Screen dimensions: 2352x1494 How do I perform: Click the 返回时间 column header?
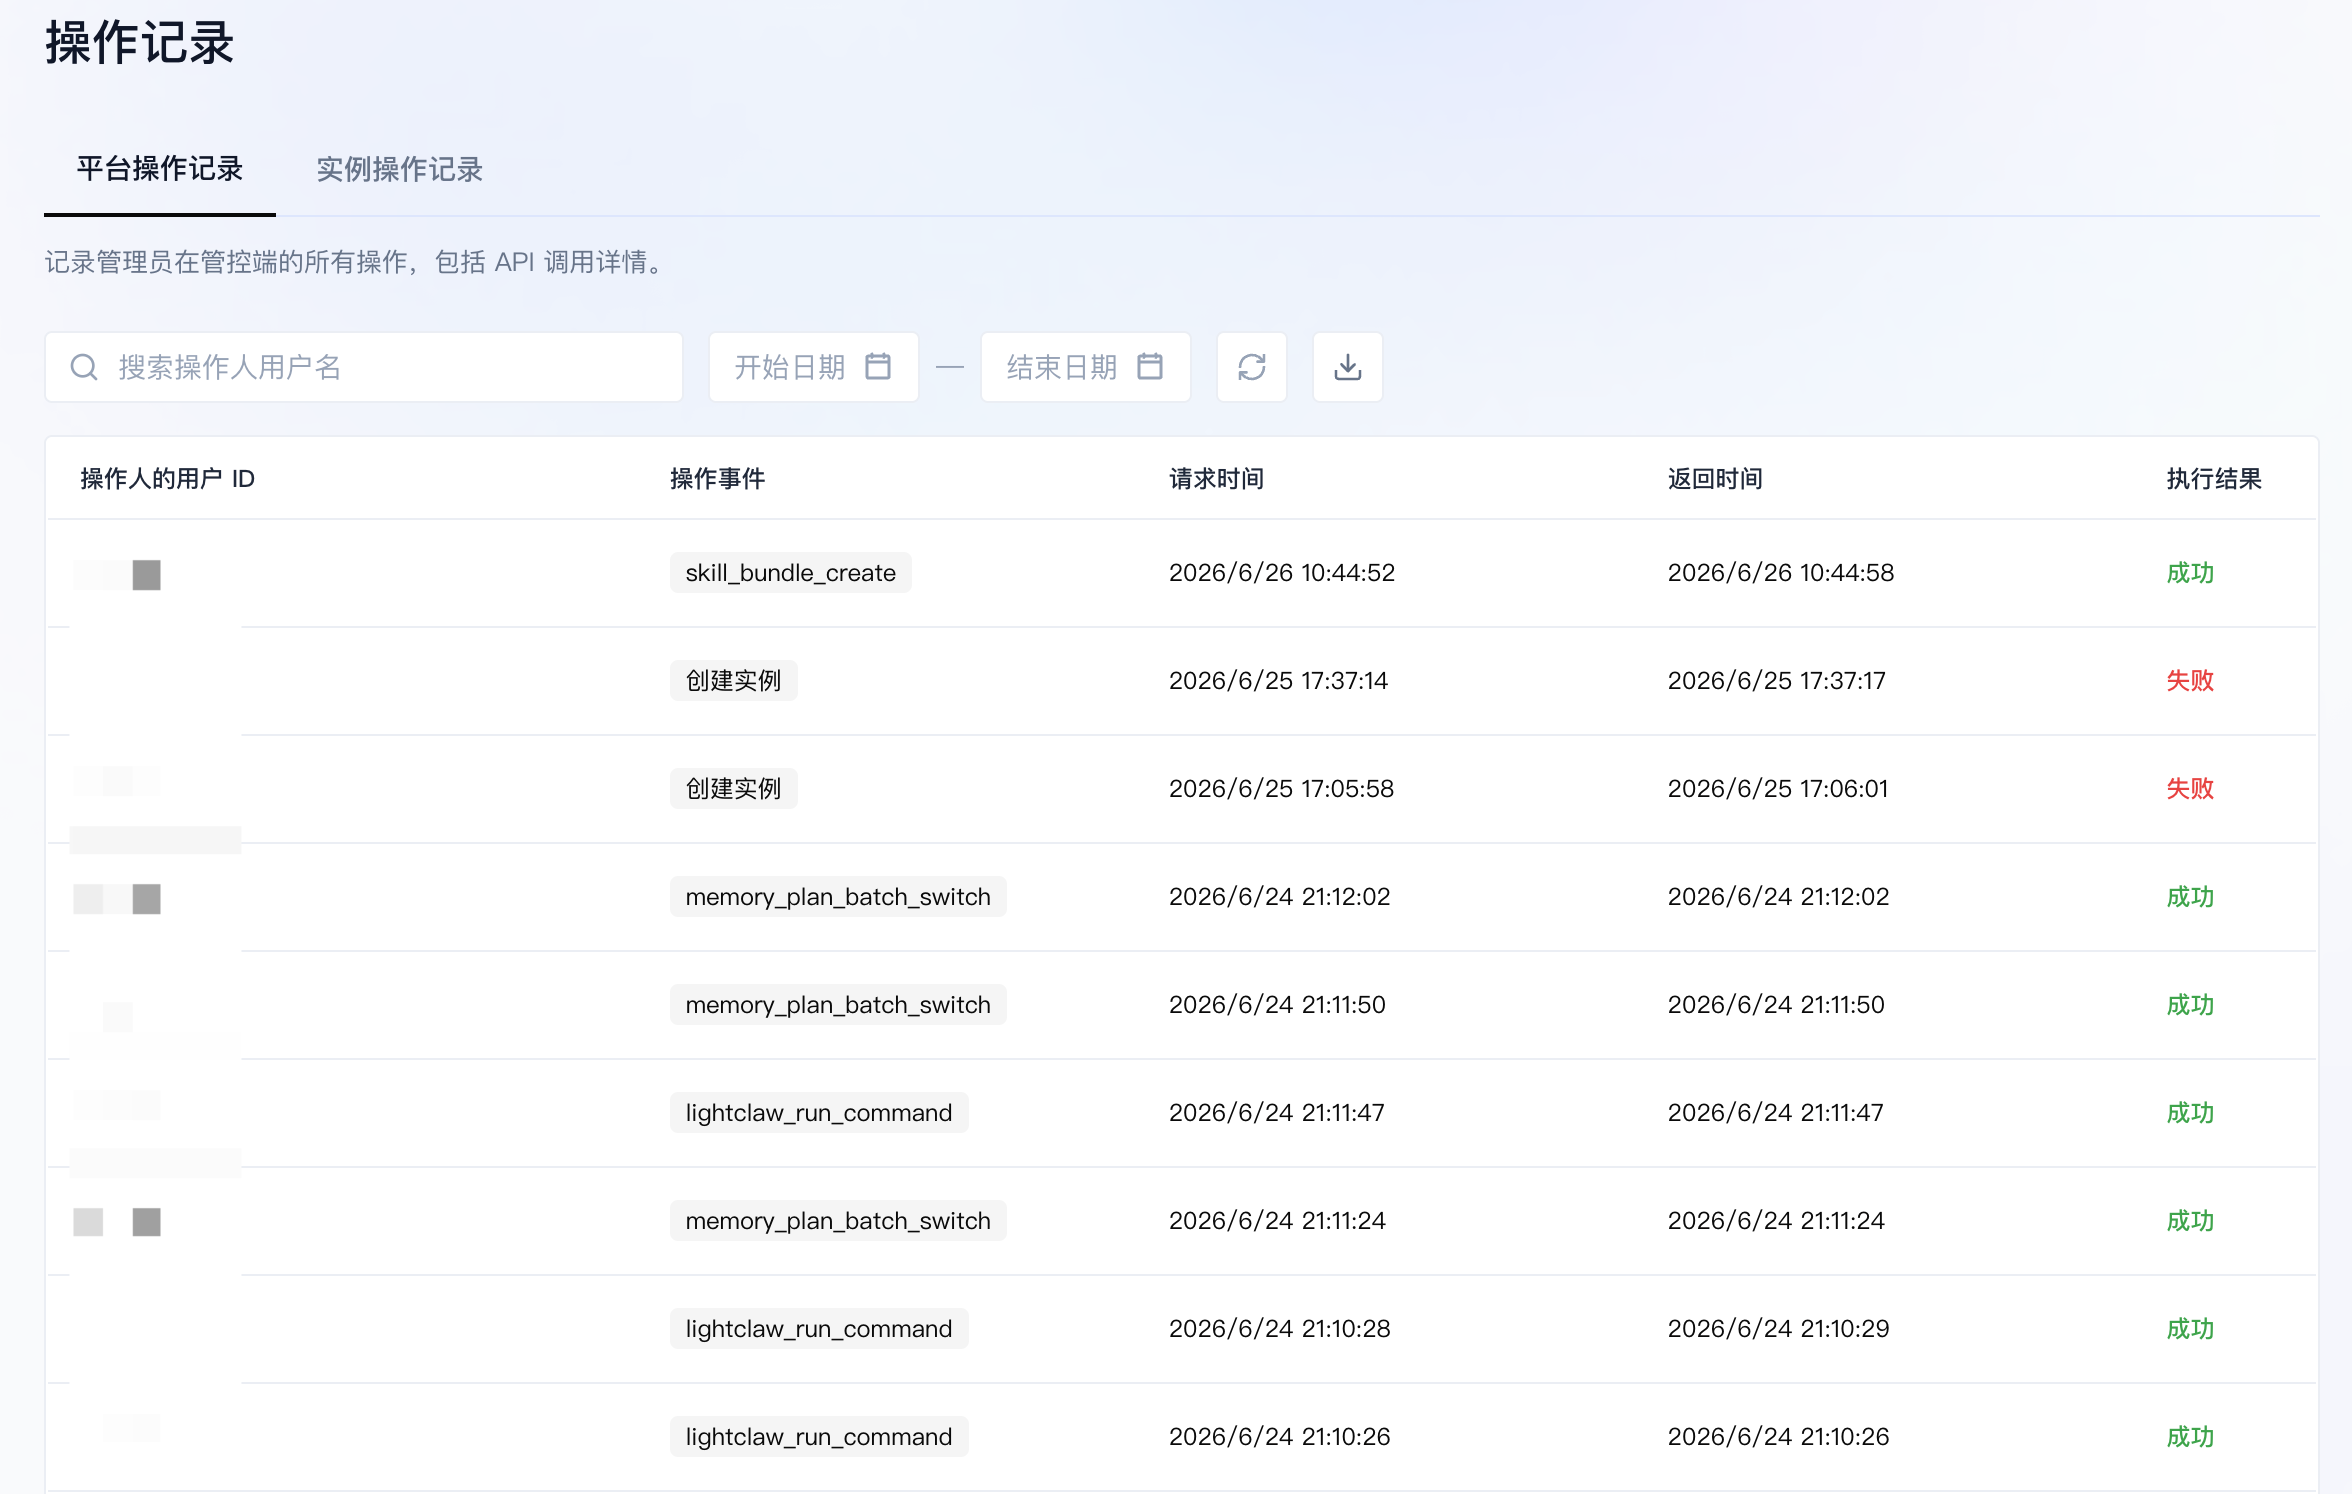click(1715, 479)
